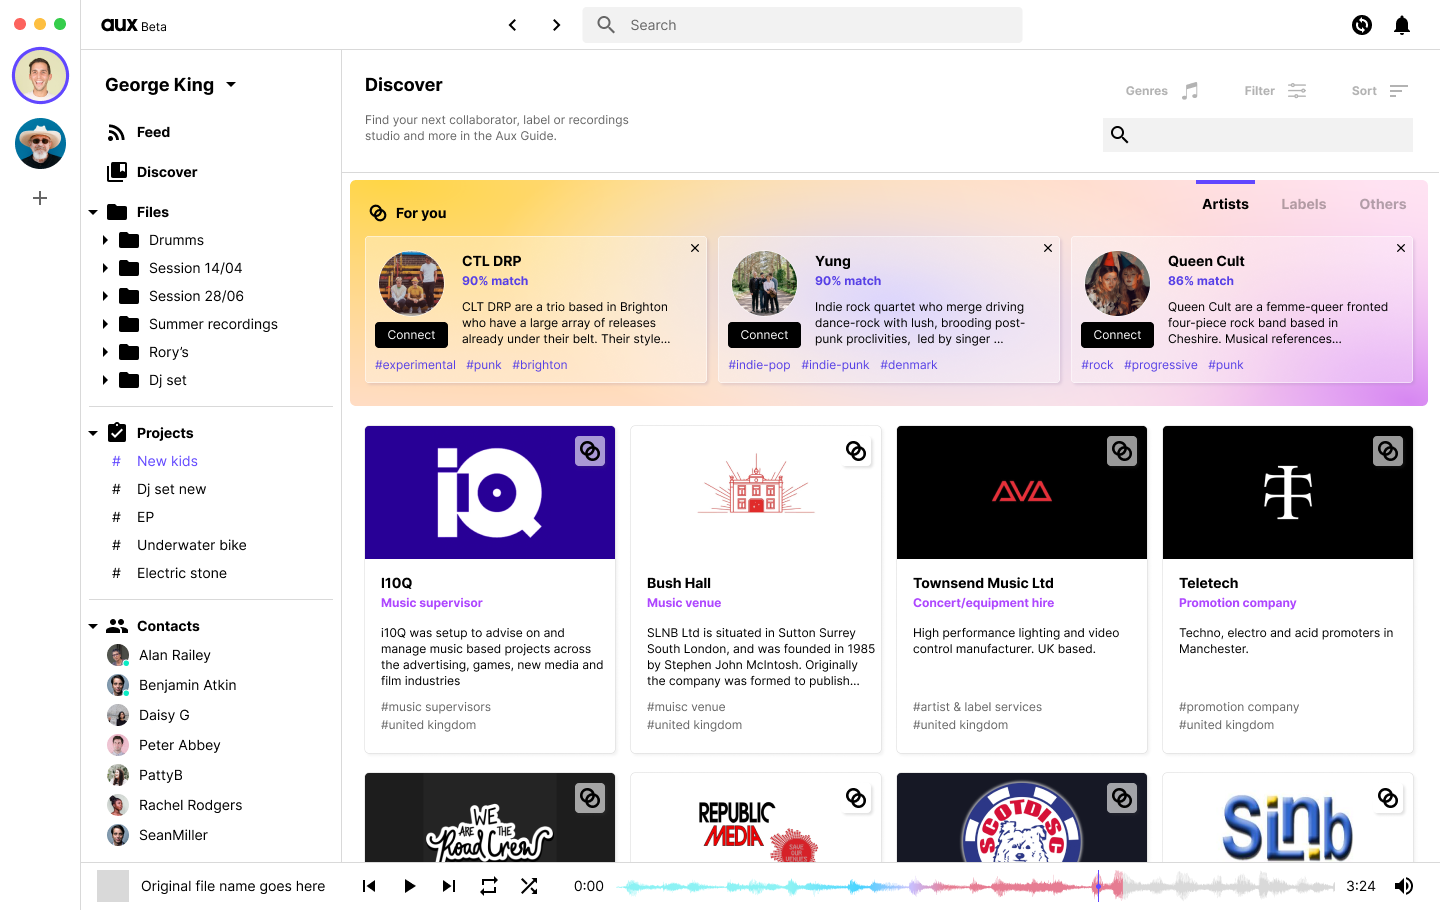Connect with Yung
Screen dimensions: 1440x910
[x=764, y=335]
